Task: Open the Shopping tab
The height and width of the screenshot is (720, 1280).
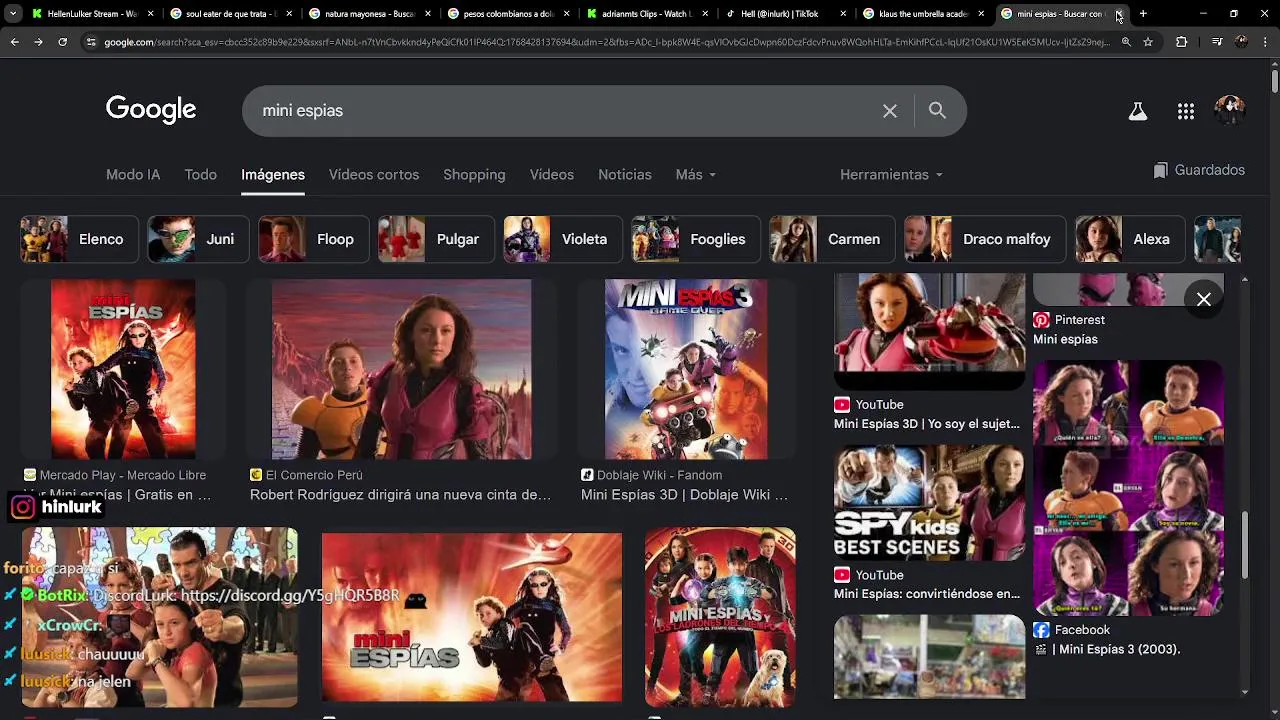Action: click(x=474, y=174)
